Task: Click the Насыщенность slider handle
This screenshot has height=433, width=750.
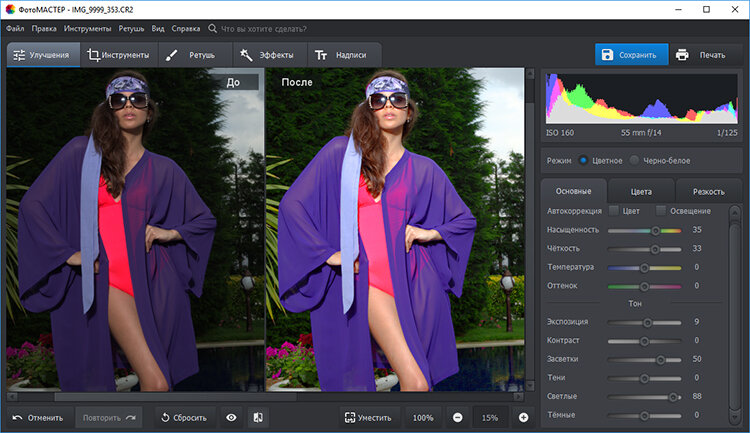Action: [655, 230]
